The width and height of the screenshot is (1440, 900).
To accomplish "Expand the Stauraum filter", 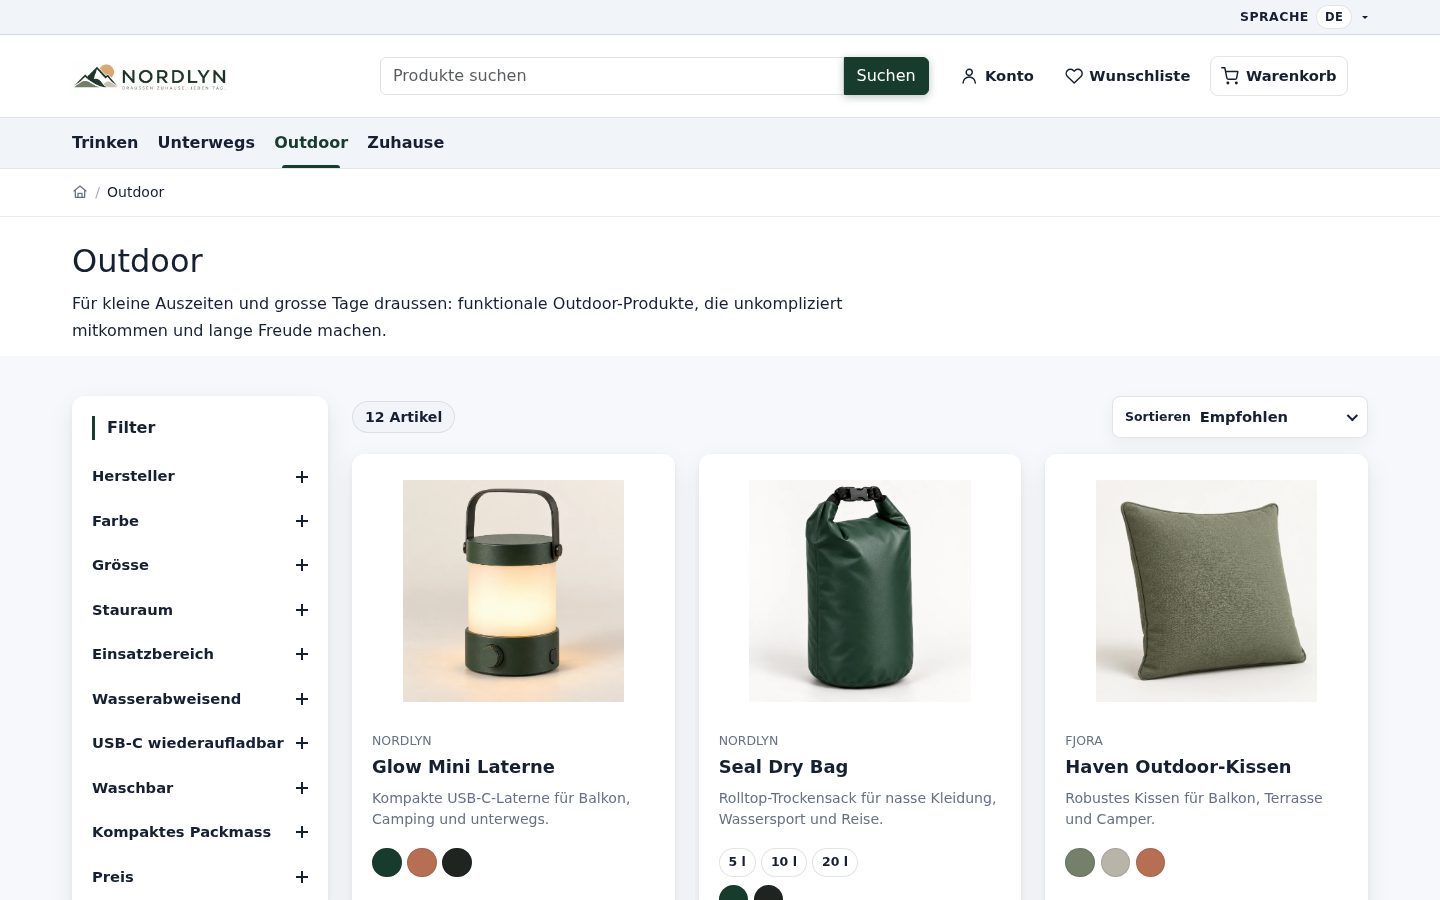I will coord(200,610).
